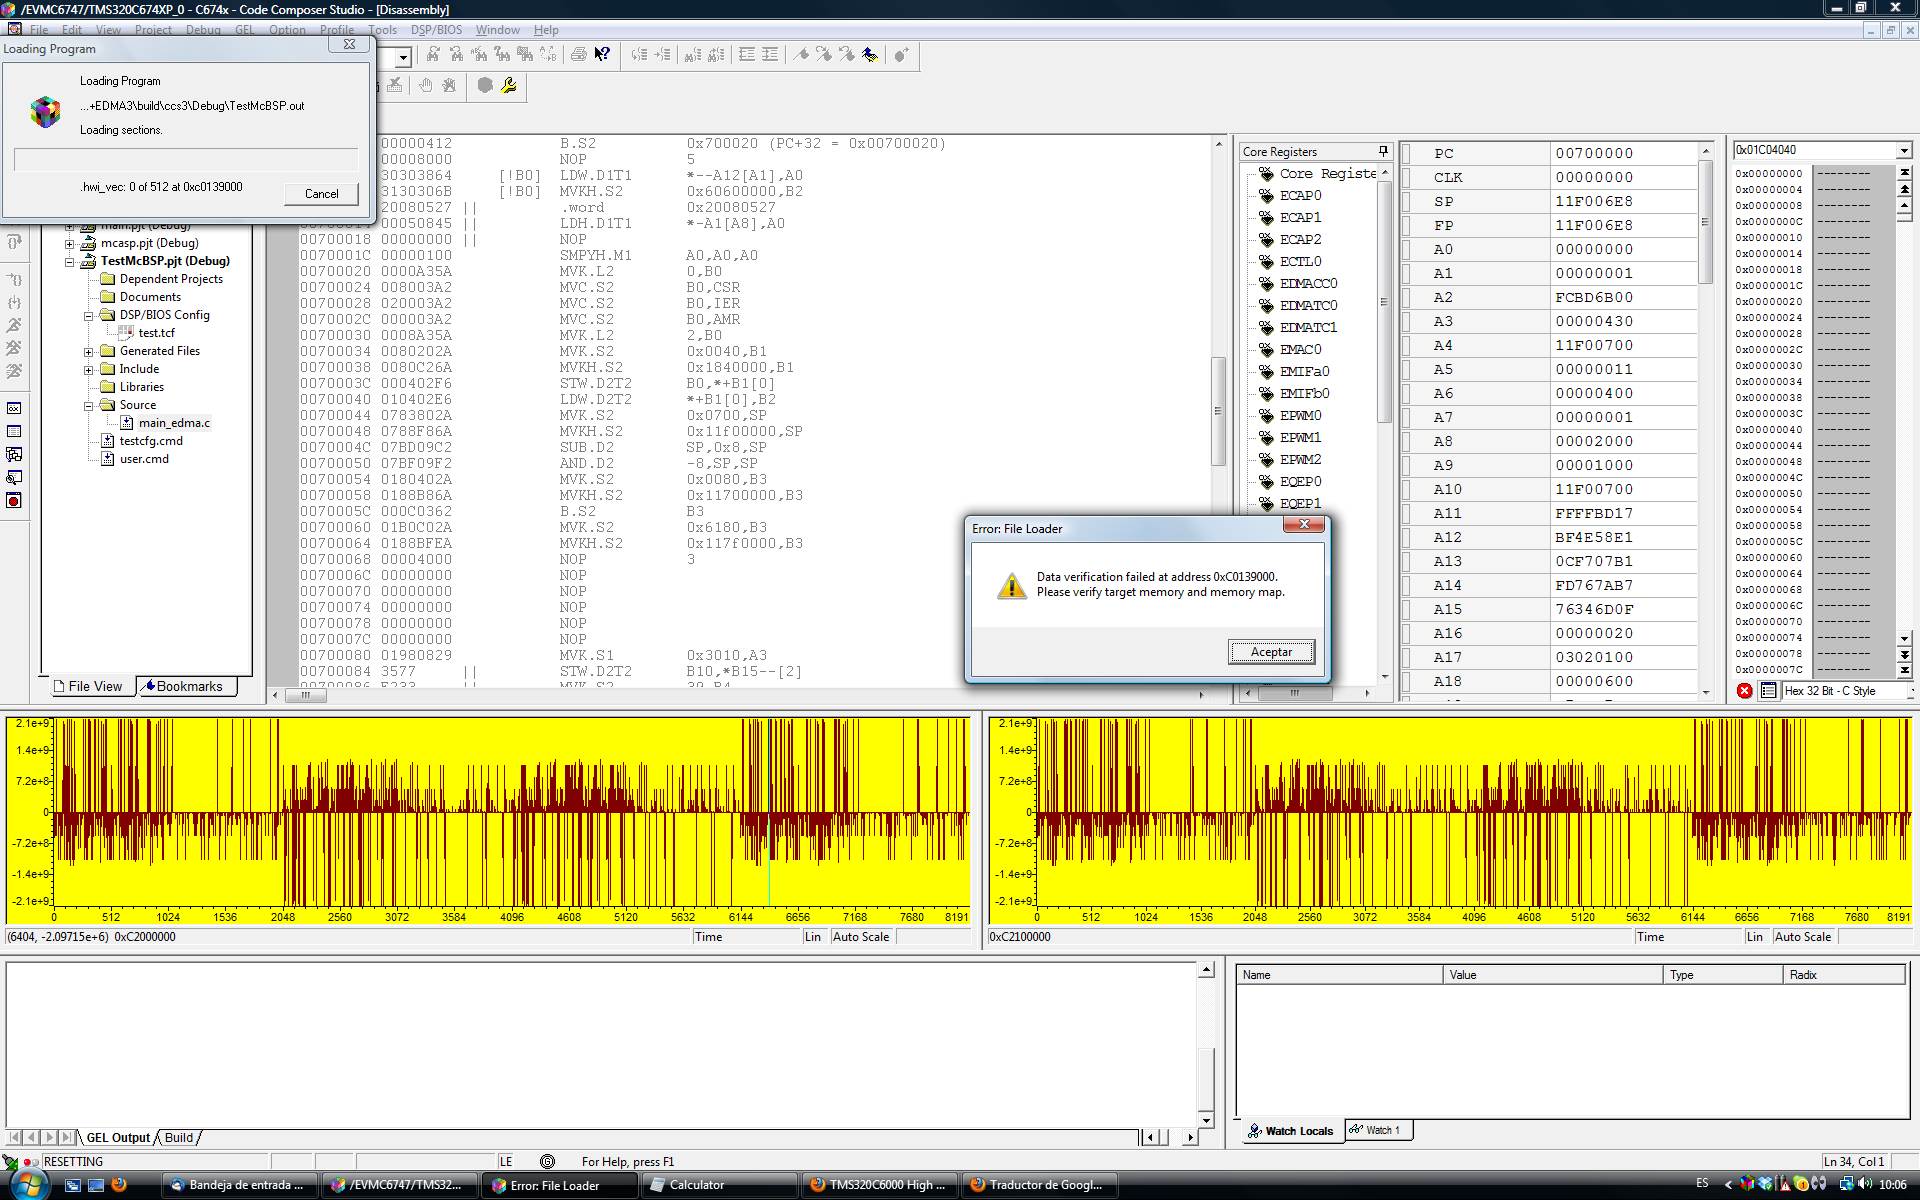
Task: Click the toggle breakpoint hand icon
Action: click(426, 85)
